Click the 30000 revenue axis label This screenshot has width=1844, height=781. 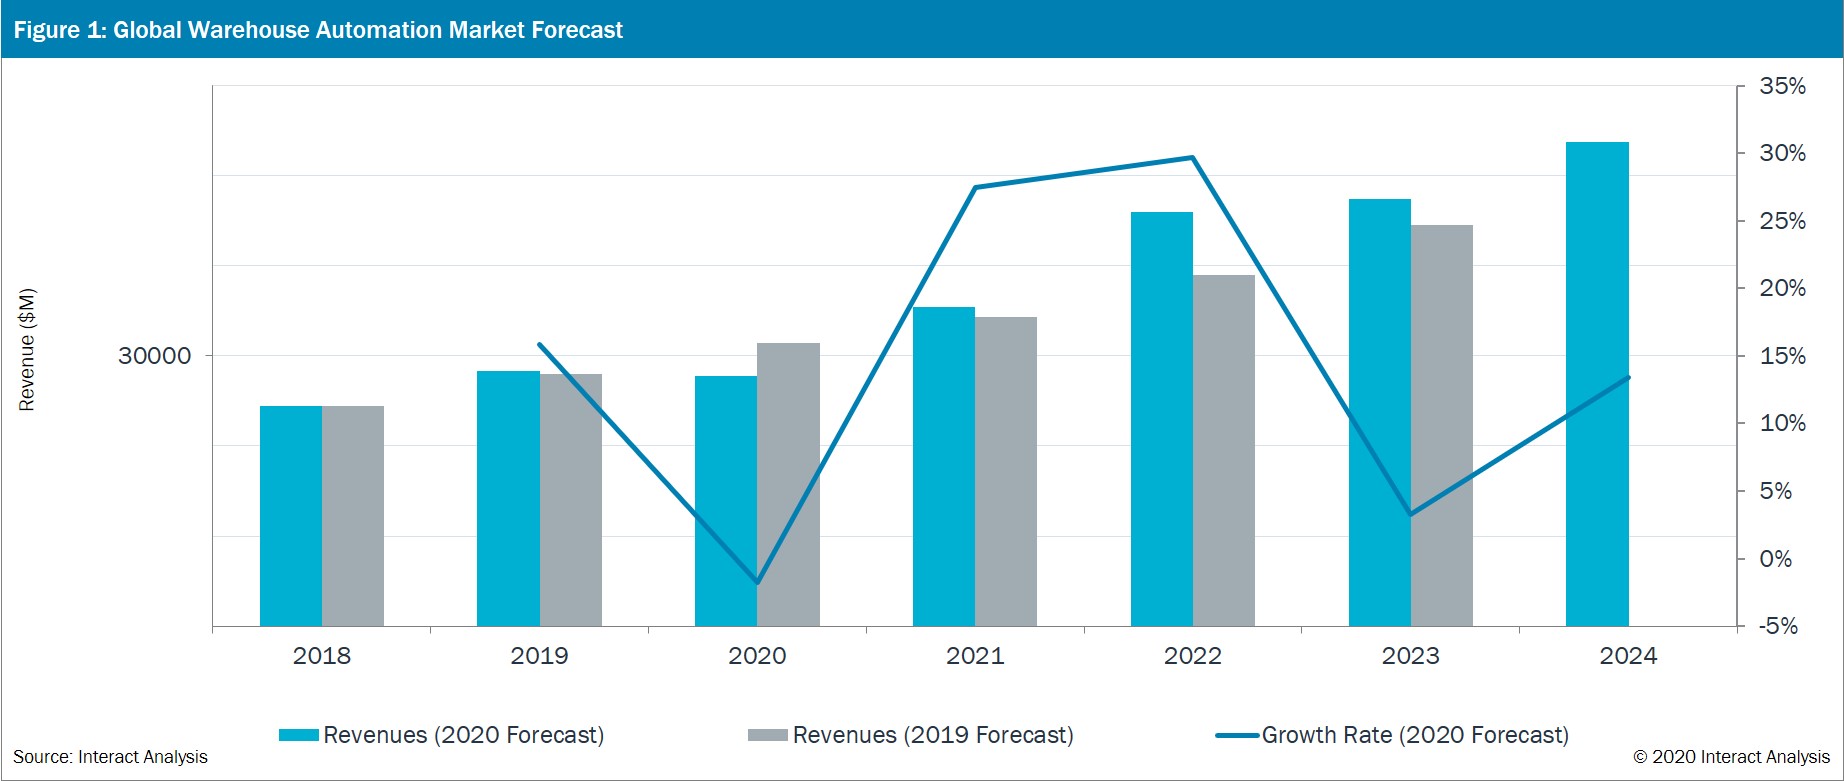point(155,356)
